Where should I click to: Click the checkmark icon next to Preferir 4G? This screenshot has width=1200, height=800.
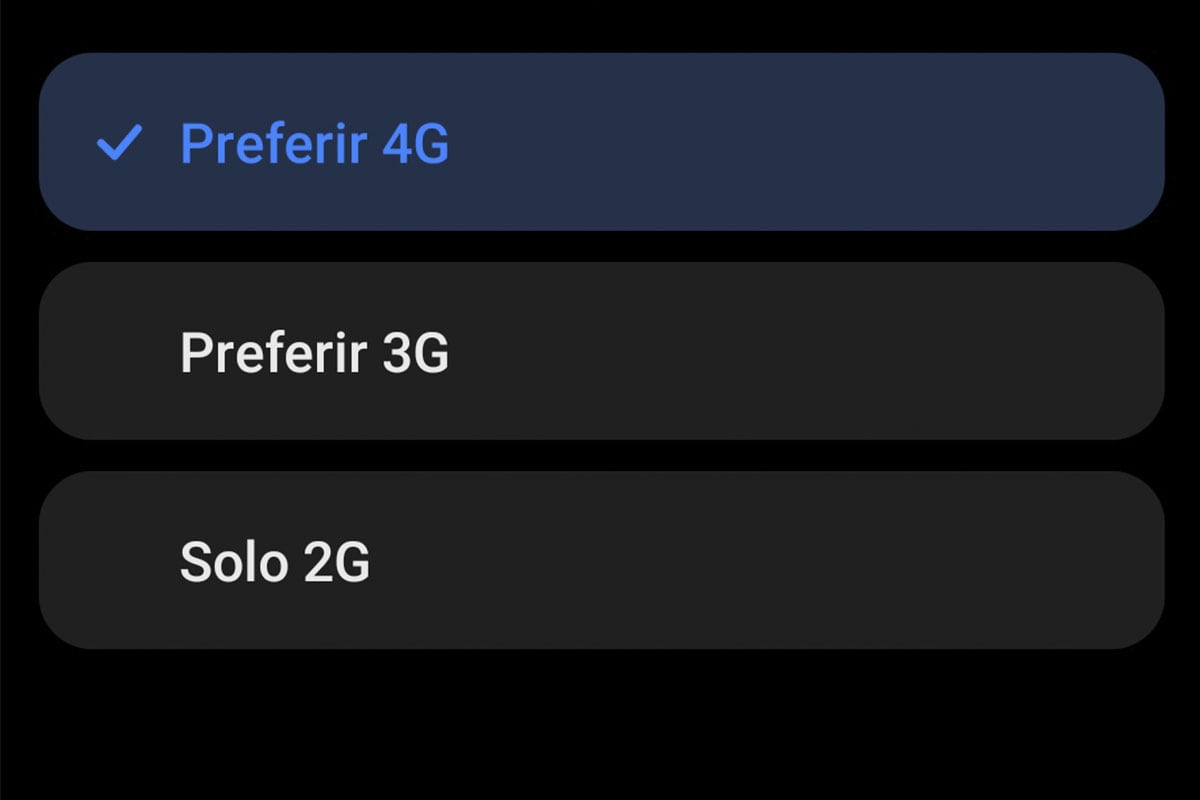pos(117,144)
